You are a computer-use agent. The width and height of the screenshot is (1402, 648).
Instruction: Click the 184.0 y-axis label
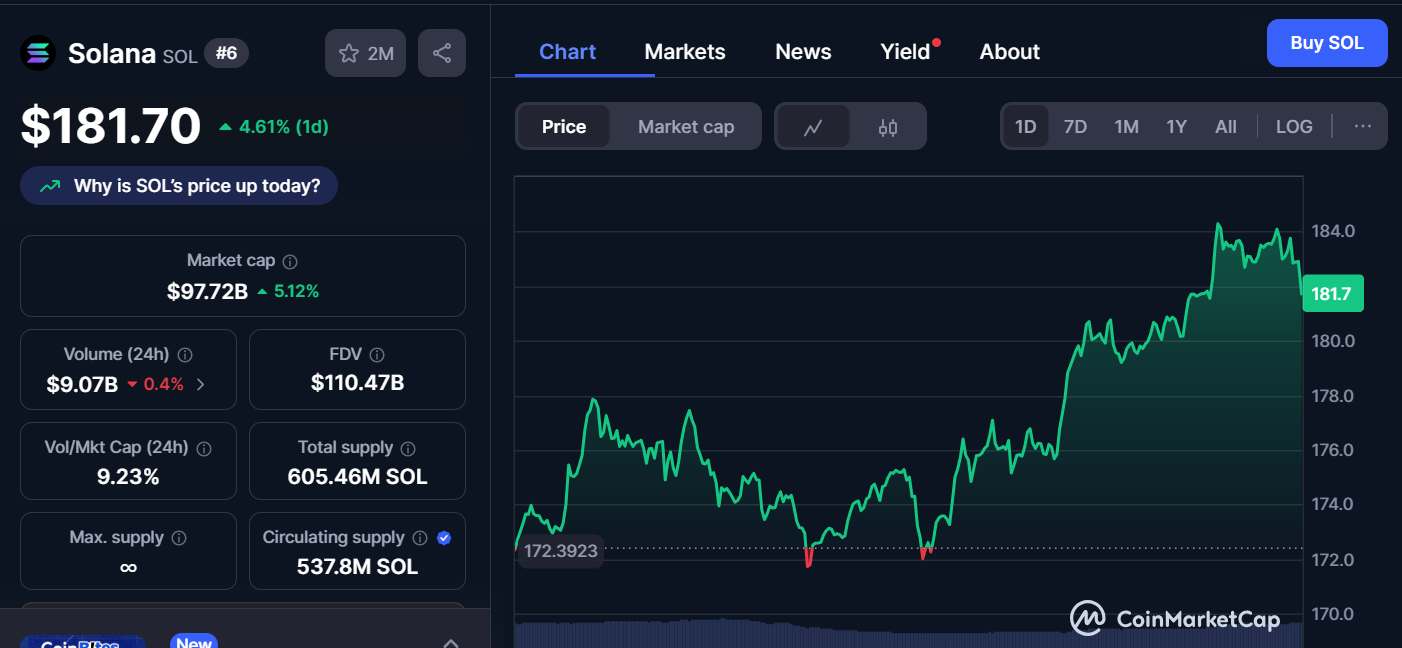click(1334, 231)
